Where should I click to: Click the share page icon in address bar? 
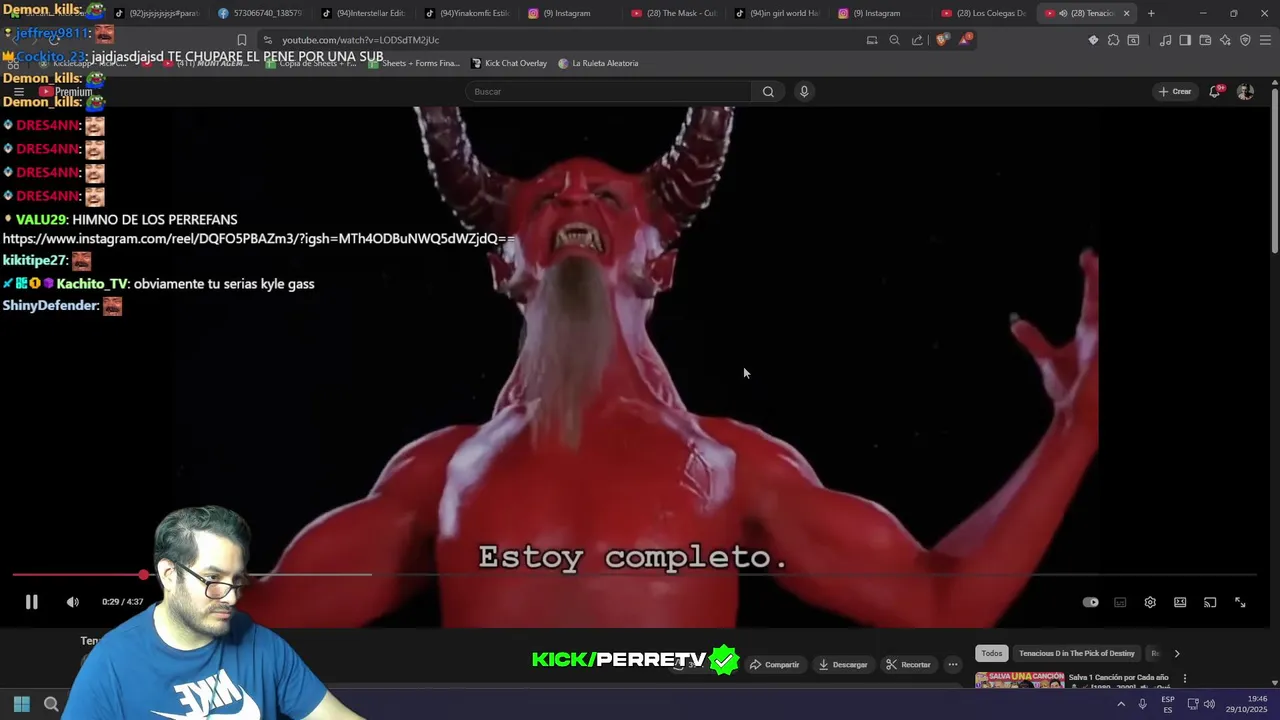pos(917,40)
